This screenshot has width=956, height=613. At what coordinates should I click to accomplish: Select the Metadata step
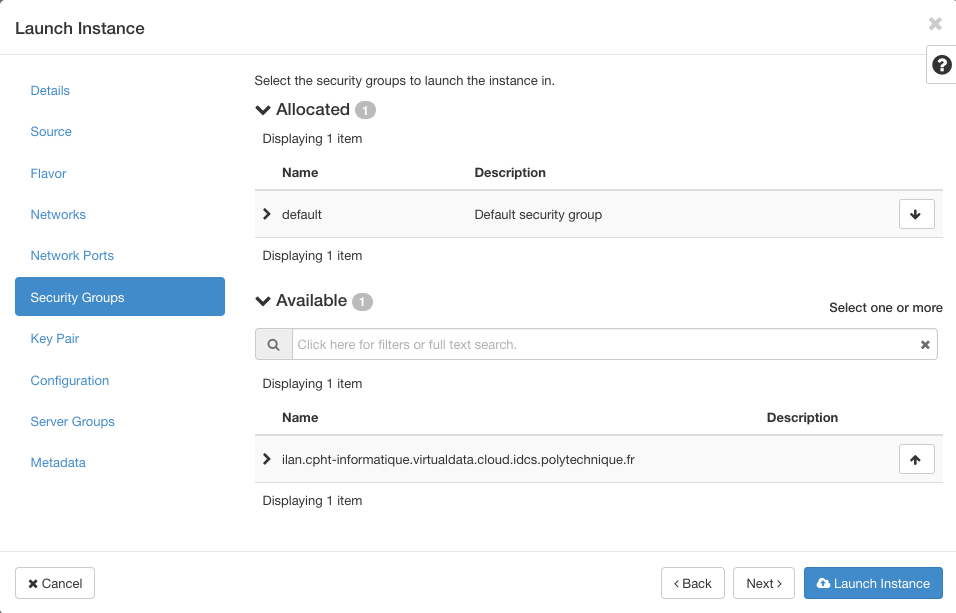click(x=58, y=462)
